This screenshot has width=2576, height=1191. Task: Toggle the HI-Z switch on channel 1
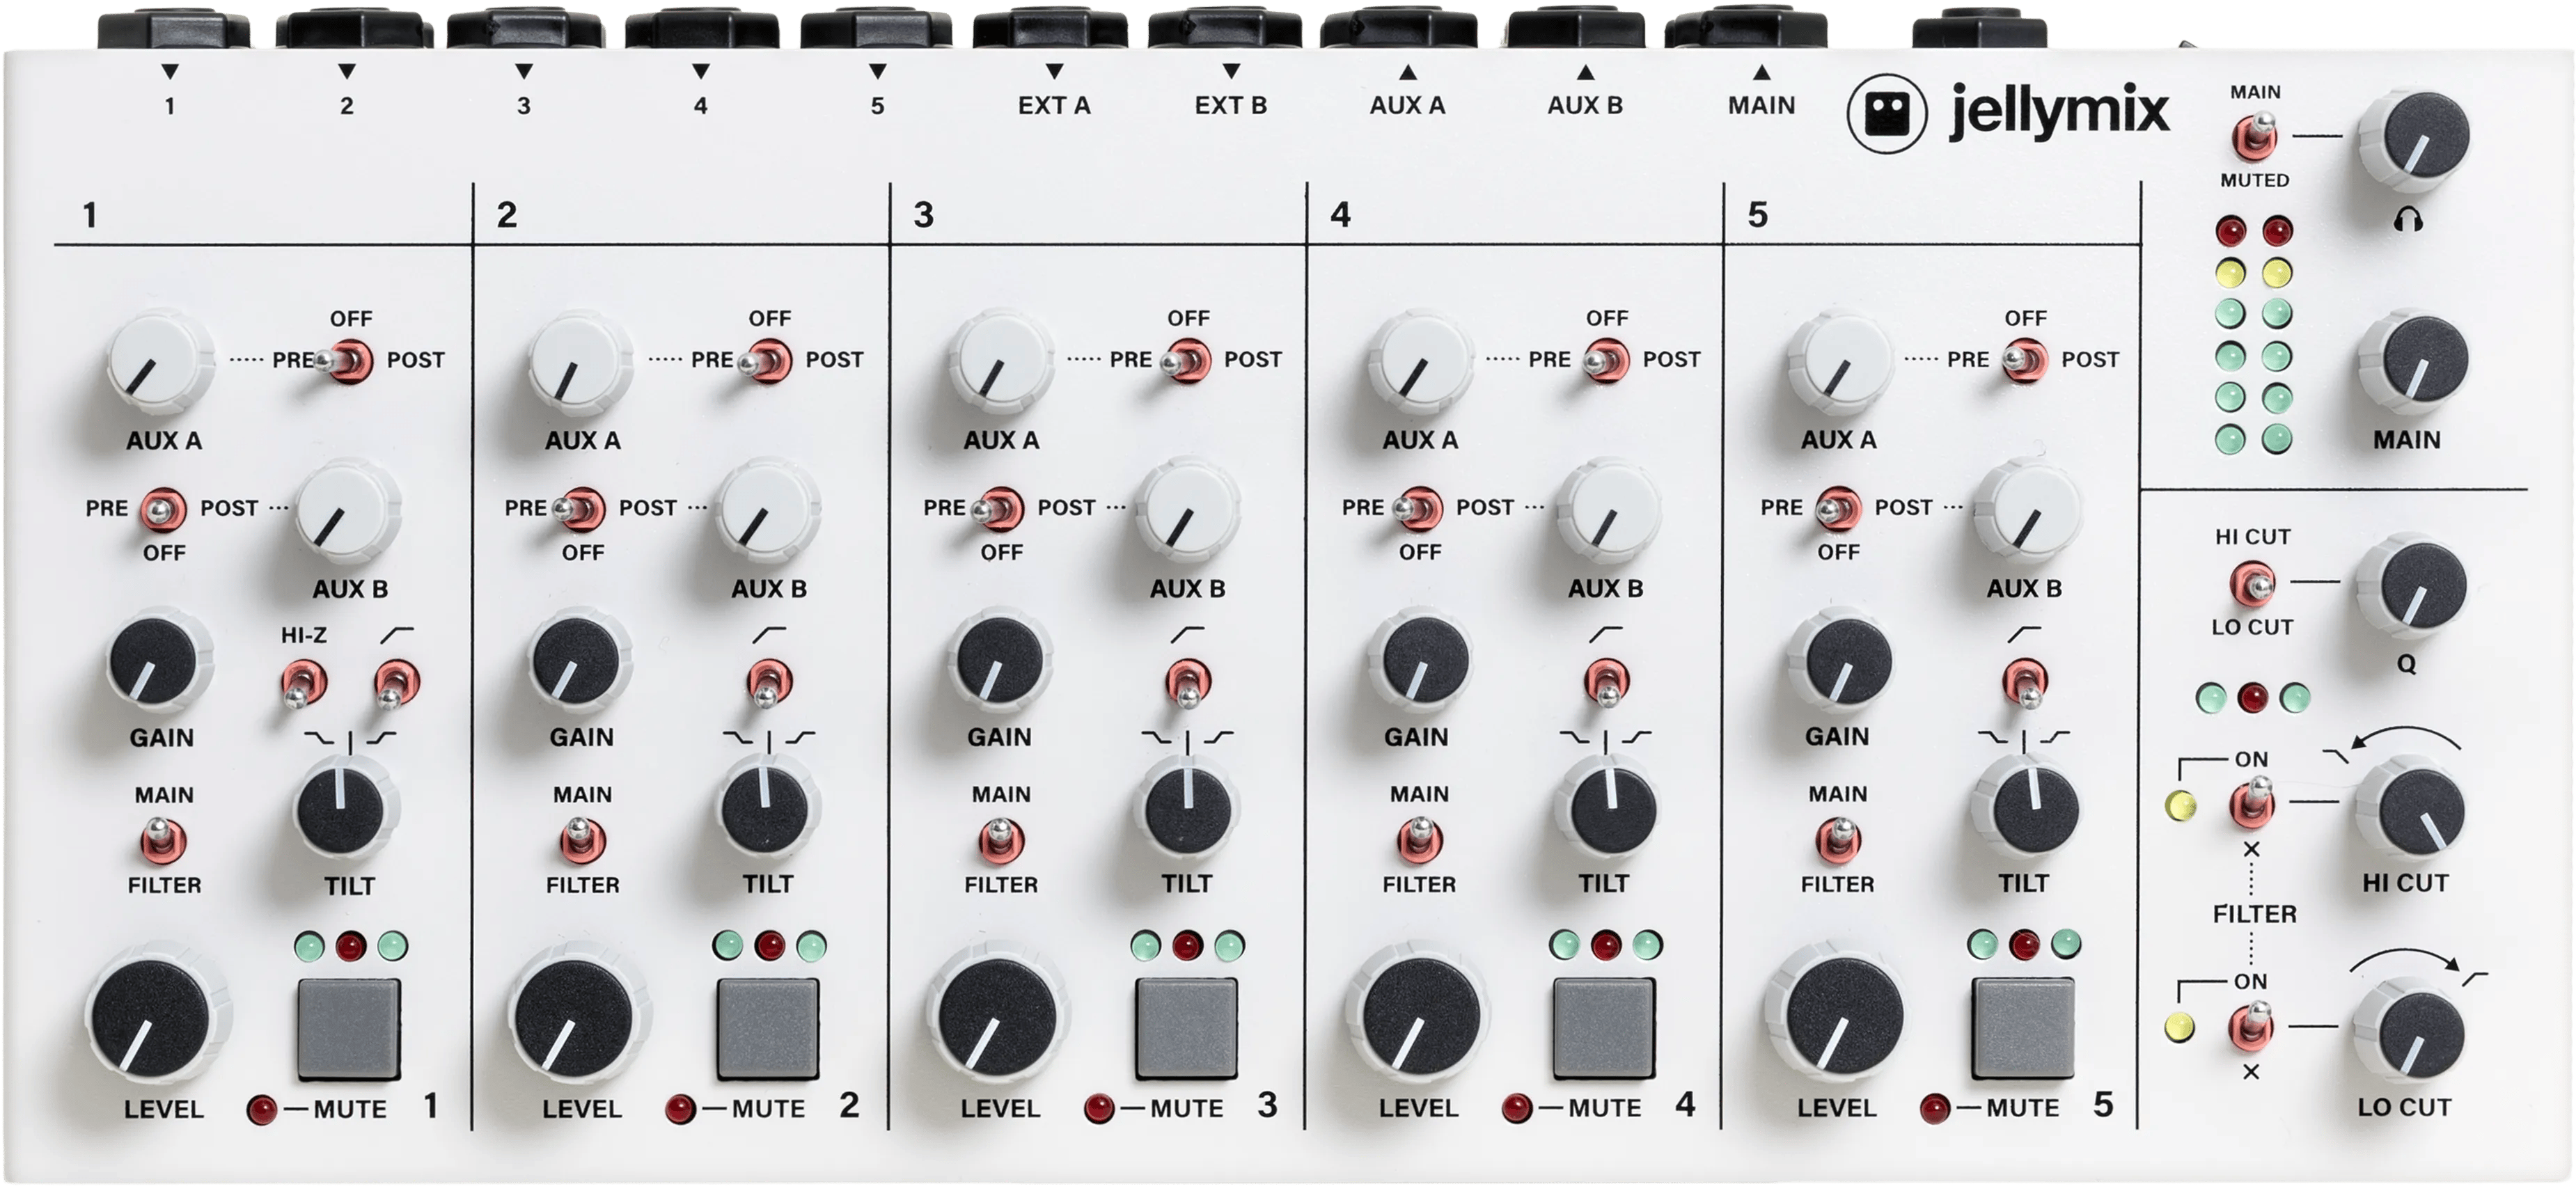coord(303,684)
